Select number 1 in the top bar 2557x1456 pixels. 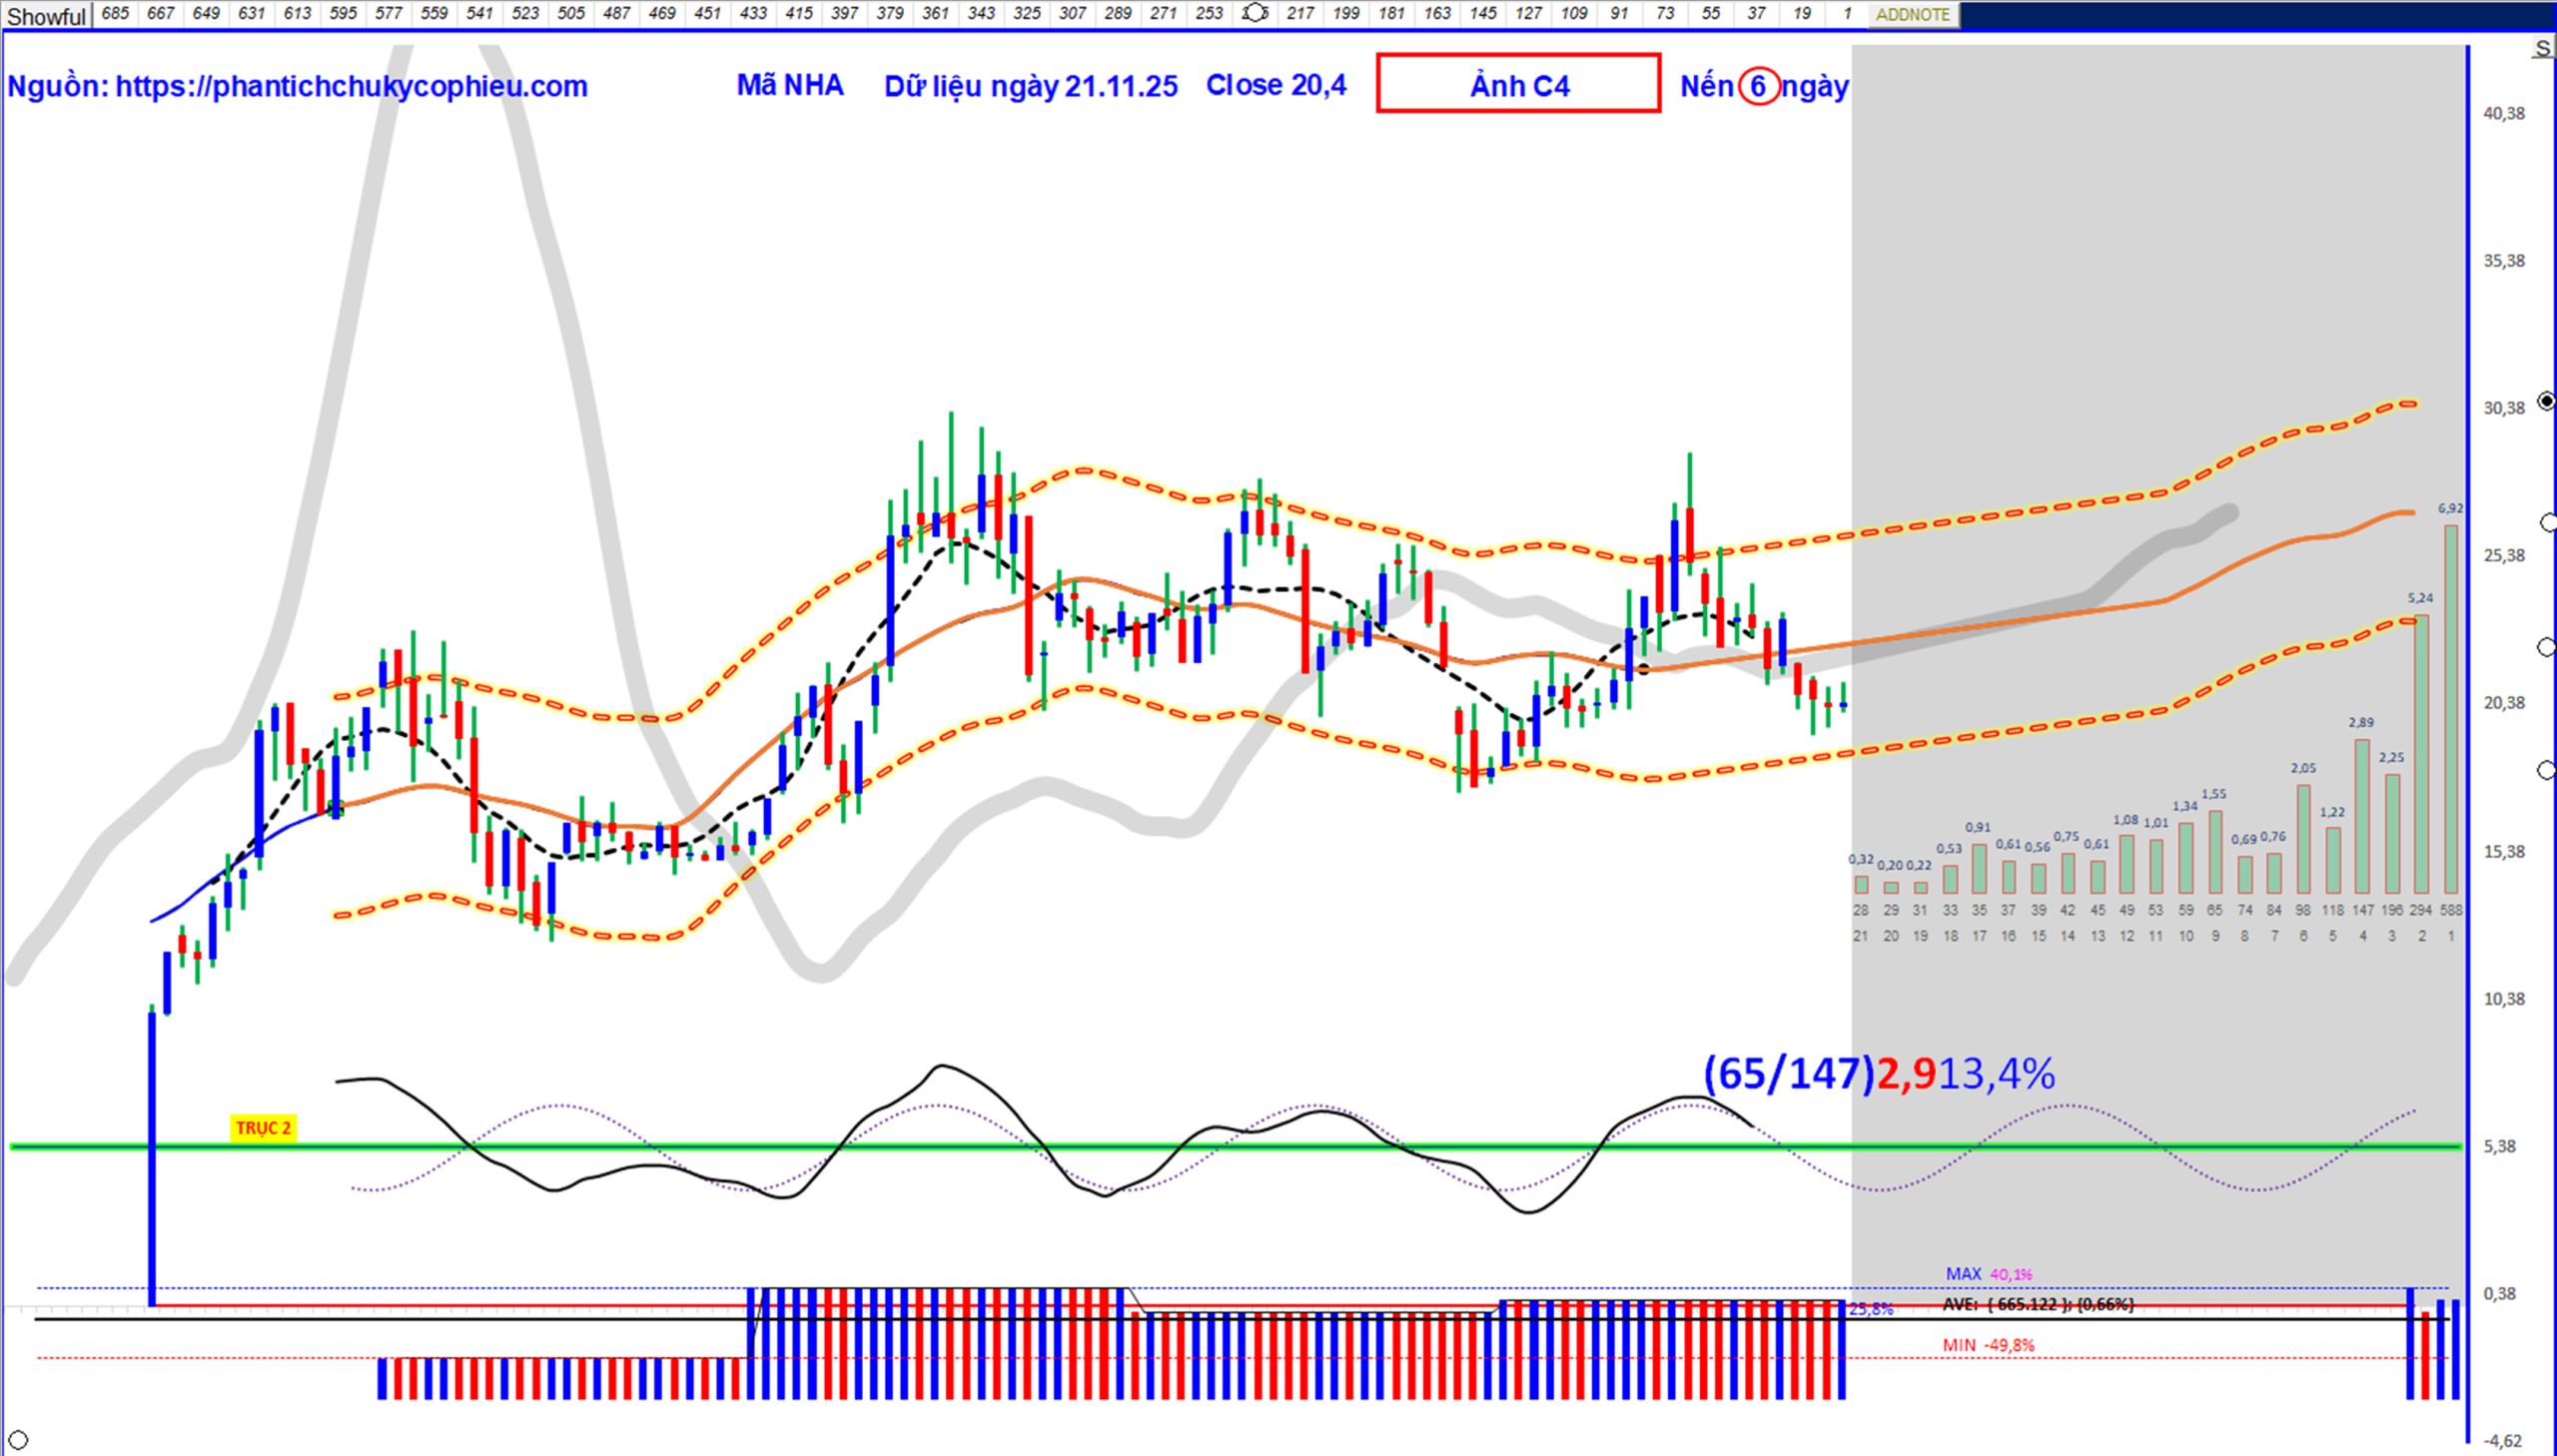tap(1847, 14)
